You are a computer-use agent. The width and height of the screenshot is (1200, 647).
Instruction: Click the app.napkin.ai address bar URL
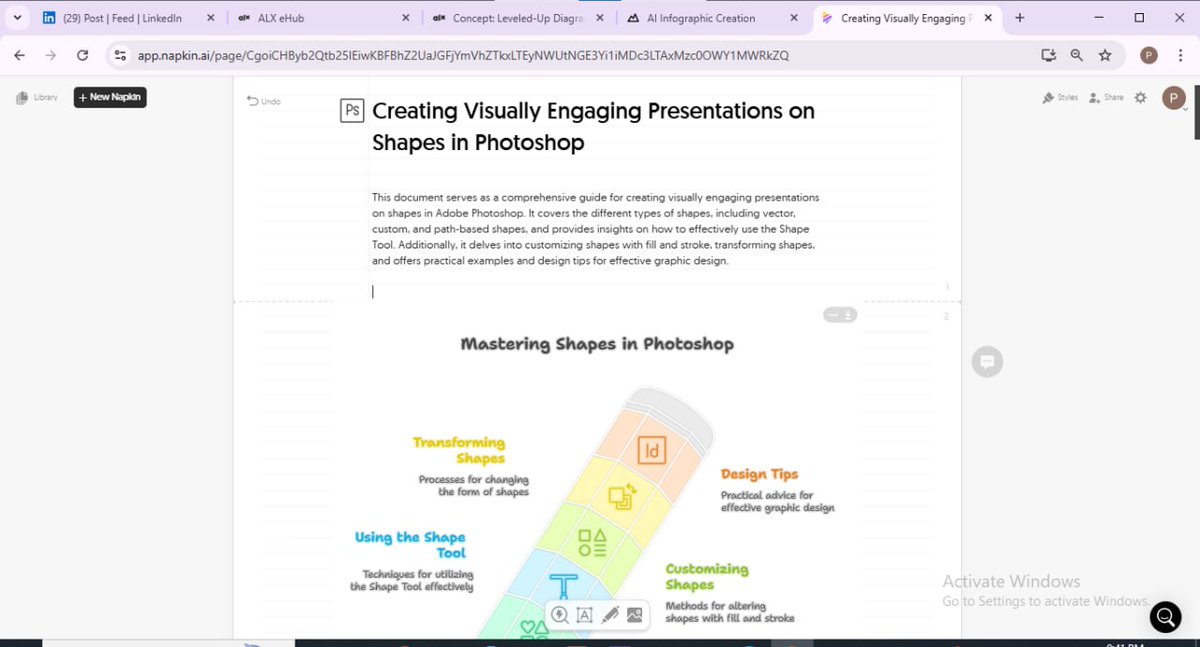tap(463, 56)
